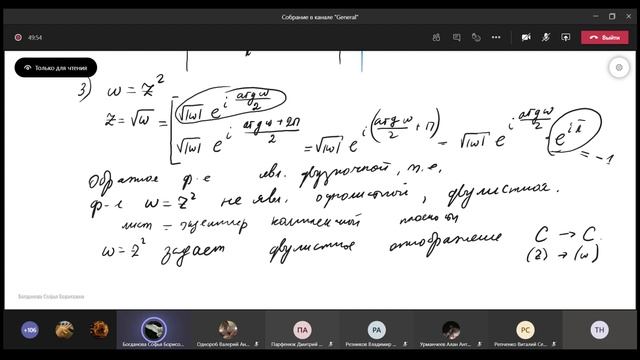Viewport: 640px width, 360px height.
Task: Open whiteboard settings gear in the corner
Action: click(619, 68)
